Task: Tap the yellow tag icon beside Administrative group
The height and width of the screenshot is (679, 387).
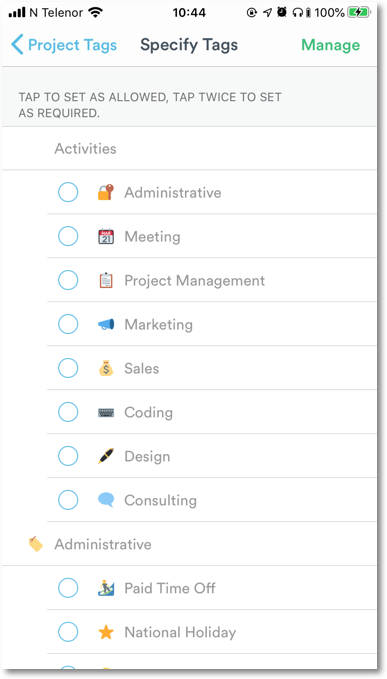Action: [35, 544]
